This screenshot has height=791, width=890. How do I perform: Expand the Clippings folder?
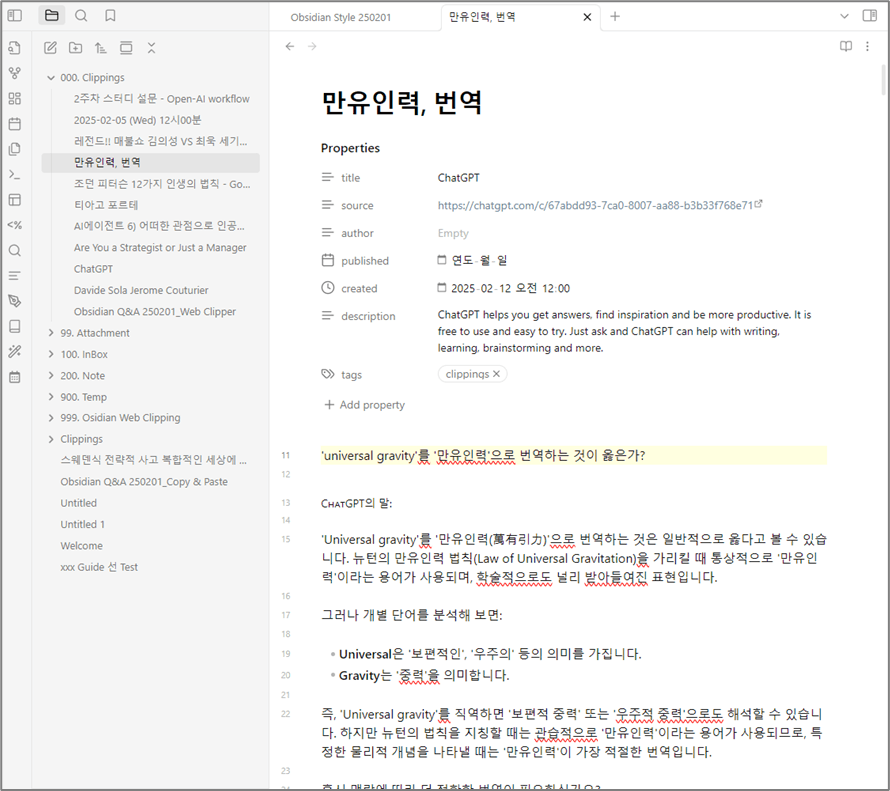click(51, 439)
